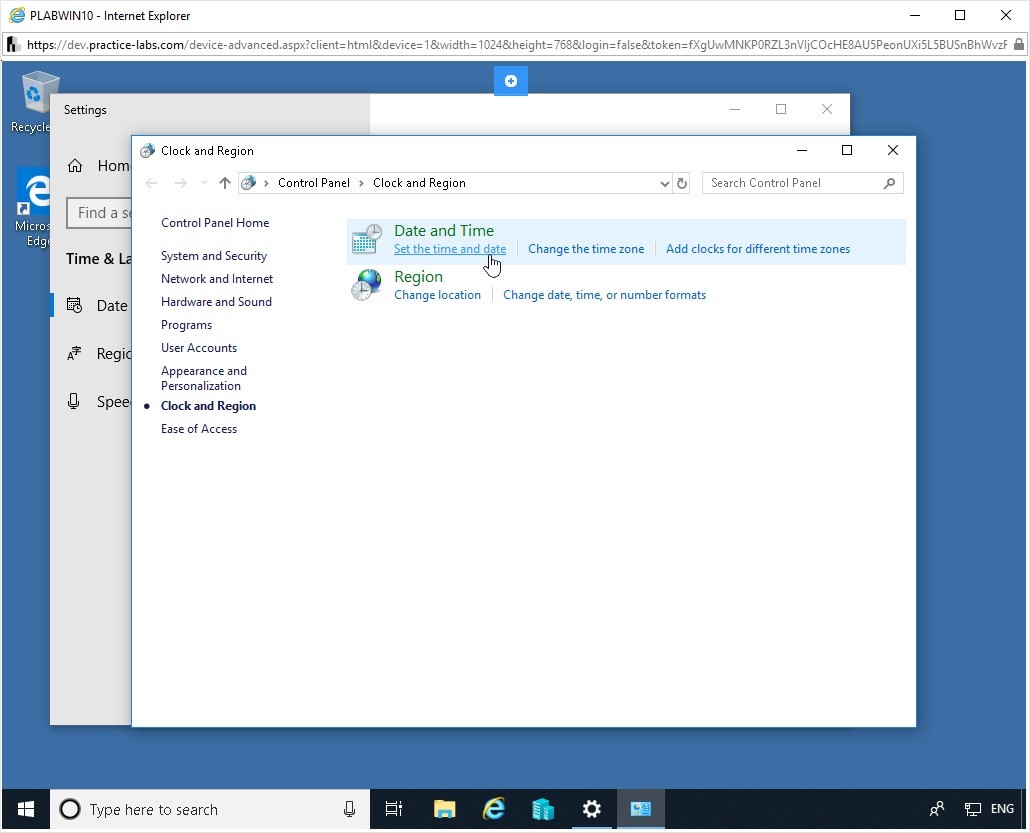Switch to Settings gear in the taskbar
The height and width of the screenshot is (833, 1030).
pos(591,809)
